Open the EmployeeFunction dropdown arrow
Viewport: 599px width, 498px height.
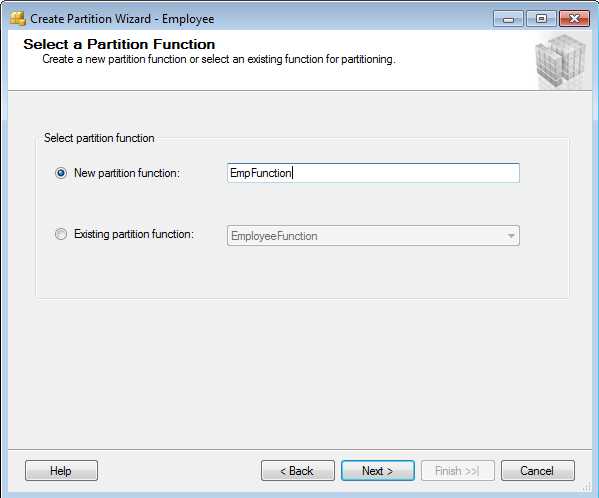(x=511, y=236)
